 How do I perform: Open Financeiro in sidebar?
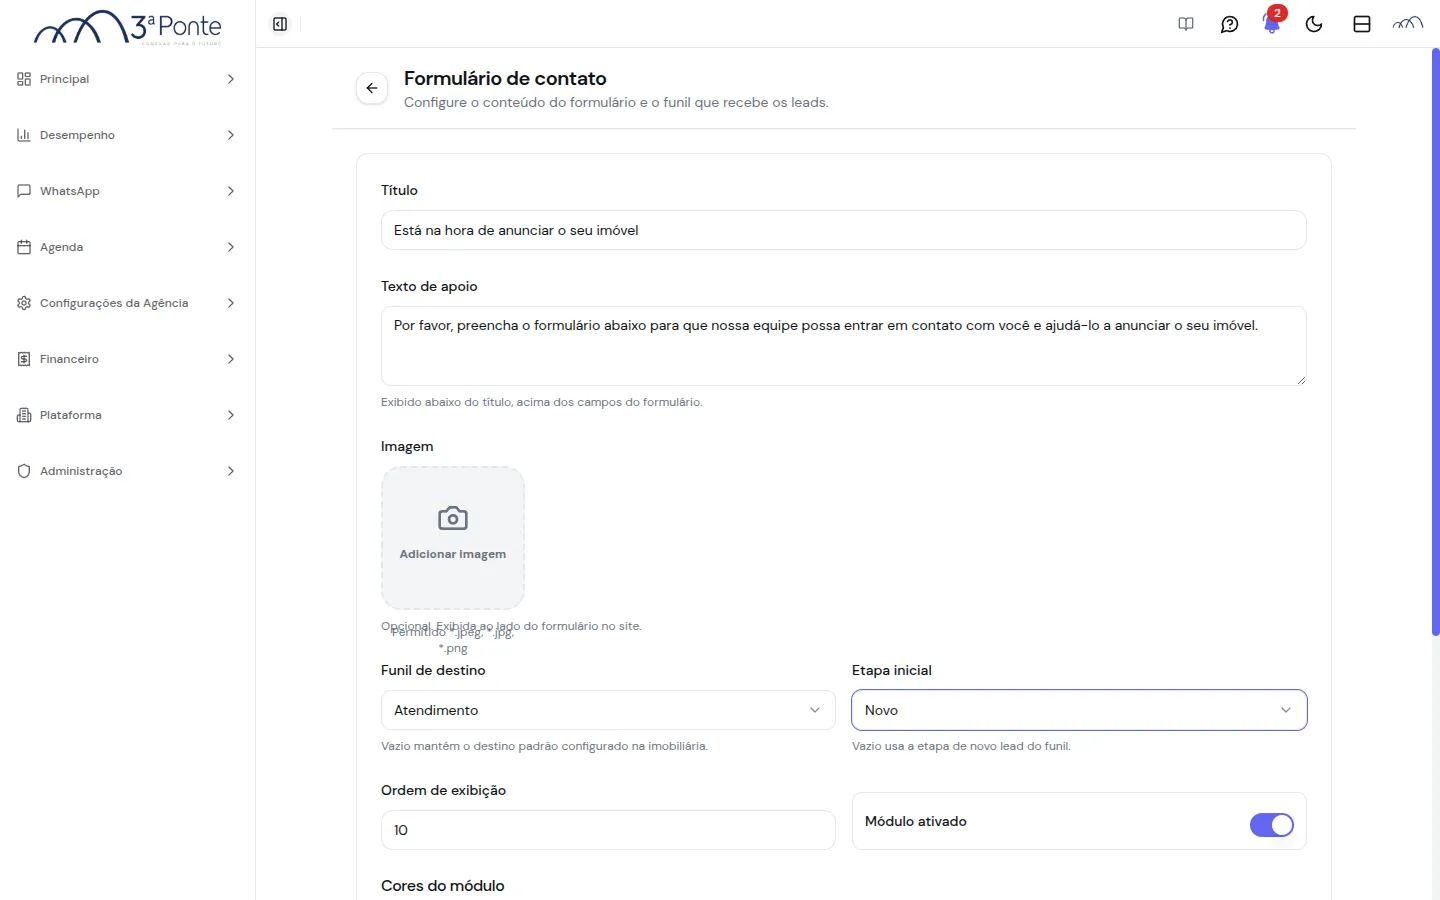[x=127, y=359]
